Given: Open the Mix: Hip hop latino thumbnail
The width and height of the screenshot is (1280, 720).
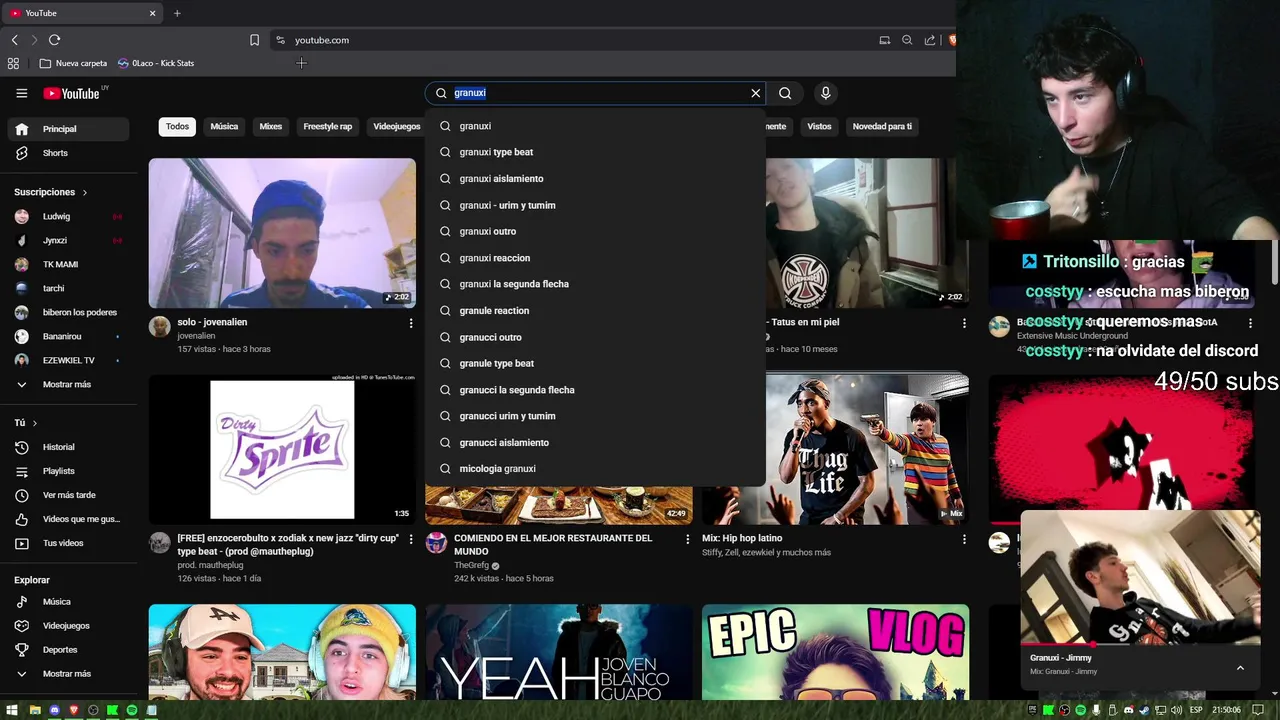Looking at the screenshot, I should tap(835, 449).
